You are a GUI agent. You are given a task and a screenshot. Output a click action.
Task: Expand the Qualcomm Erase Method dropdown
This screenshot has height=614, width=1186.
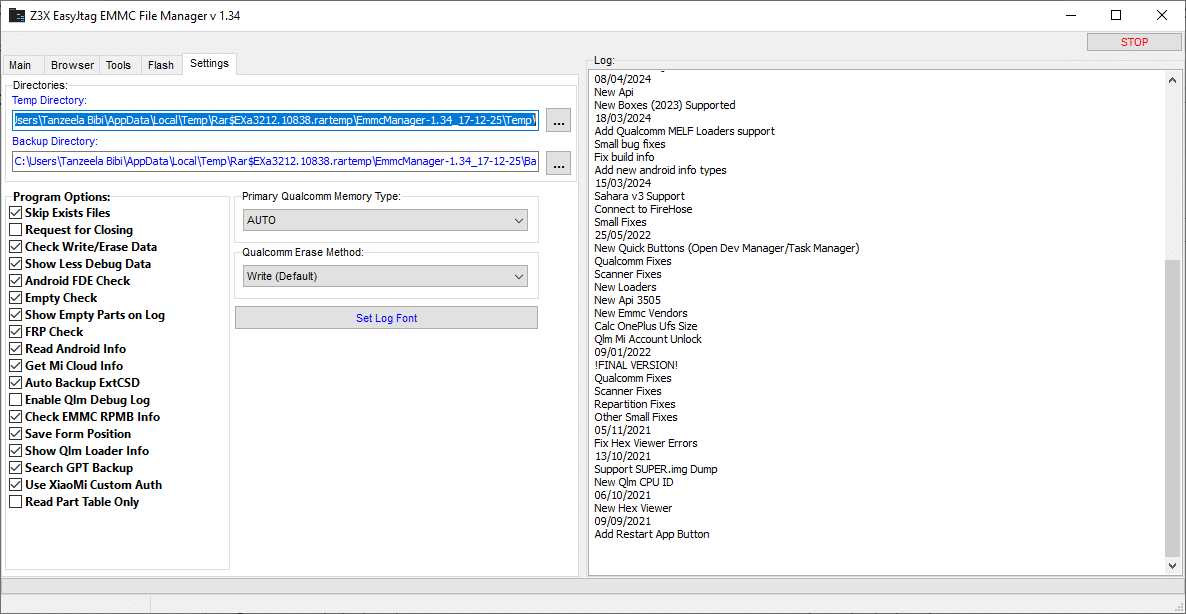click(x=386, y=276)
